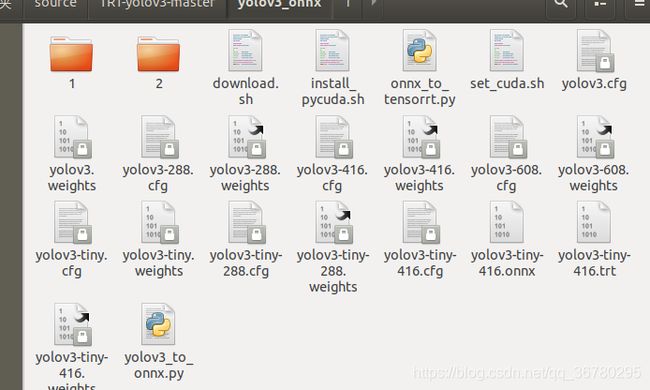Click the yolov3-tiny-416.cfg file name label
Viewport: 650px width, 390px height.
[420, 263]
